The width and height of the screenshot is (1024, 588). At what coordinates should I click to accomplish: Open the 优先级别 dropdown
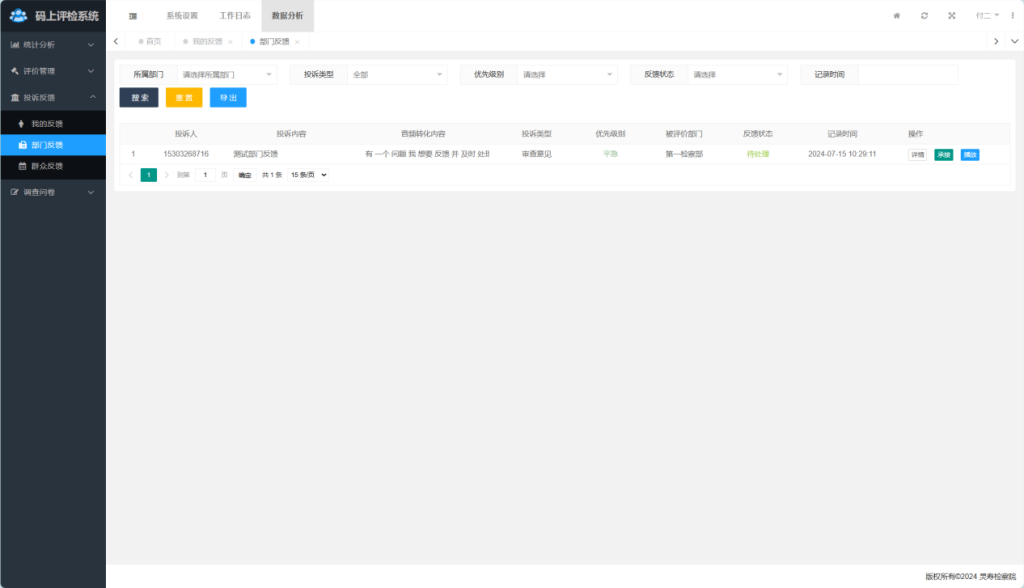566,75
